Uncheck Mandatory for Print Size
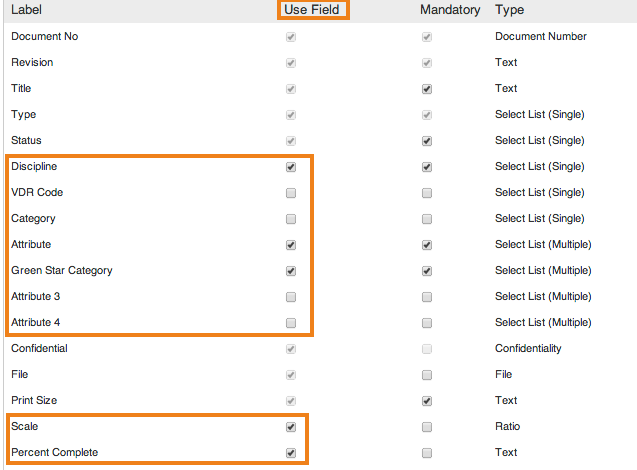 pyautogui.click(x=427, y=401)
